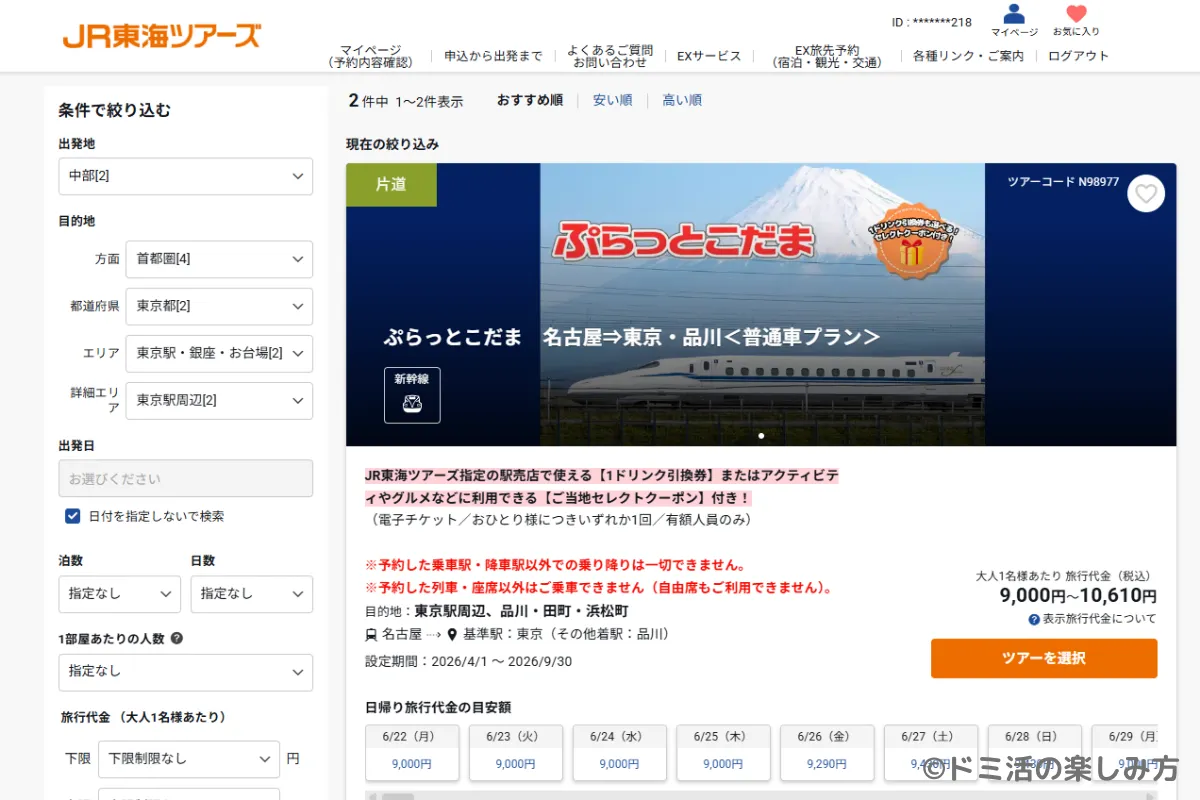Sort results by 安い順
The width and height of the screenshot is (1200, 800).
[x=612, y=100]
